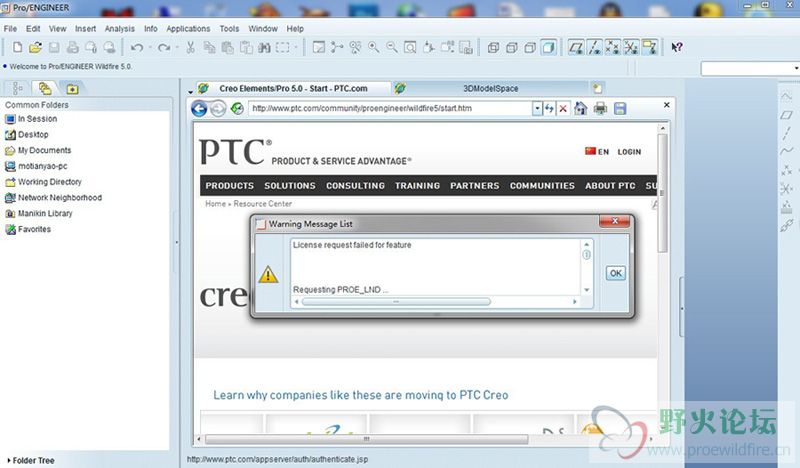Open the PRODUCTS navigation link

click(x=229, y=186)
